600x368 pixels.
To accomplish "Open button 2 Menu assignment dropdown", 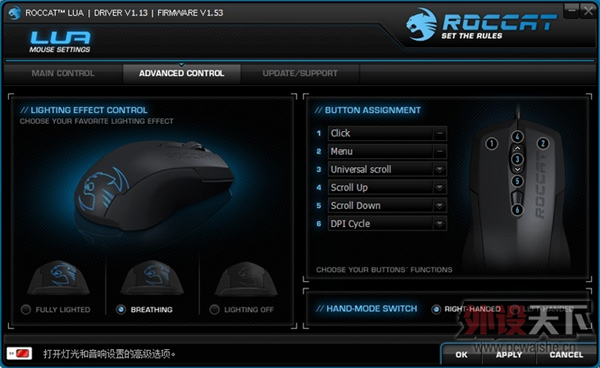I will pos(387,151).
